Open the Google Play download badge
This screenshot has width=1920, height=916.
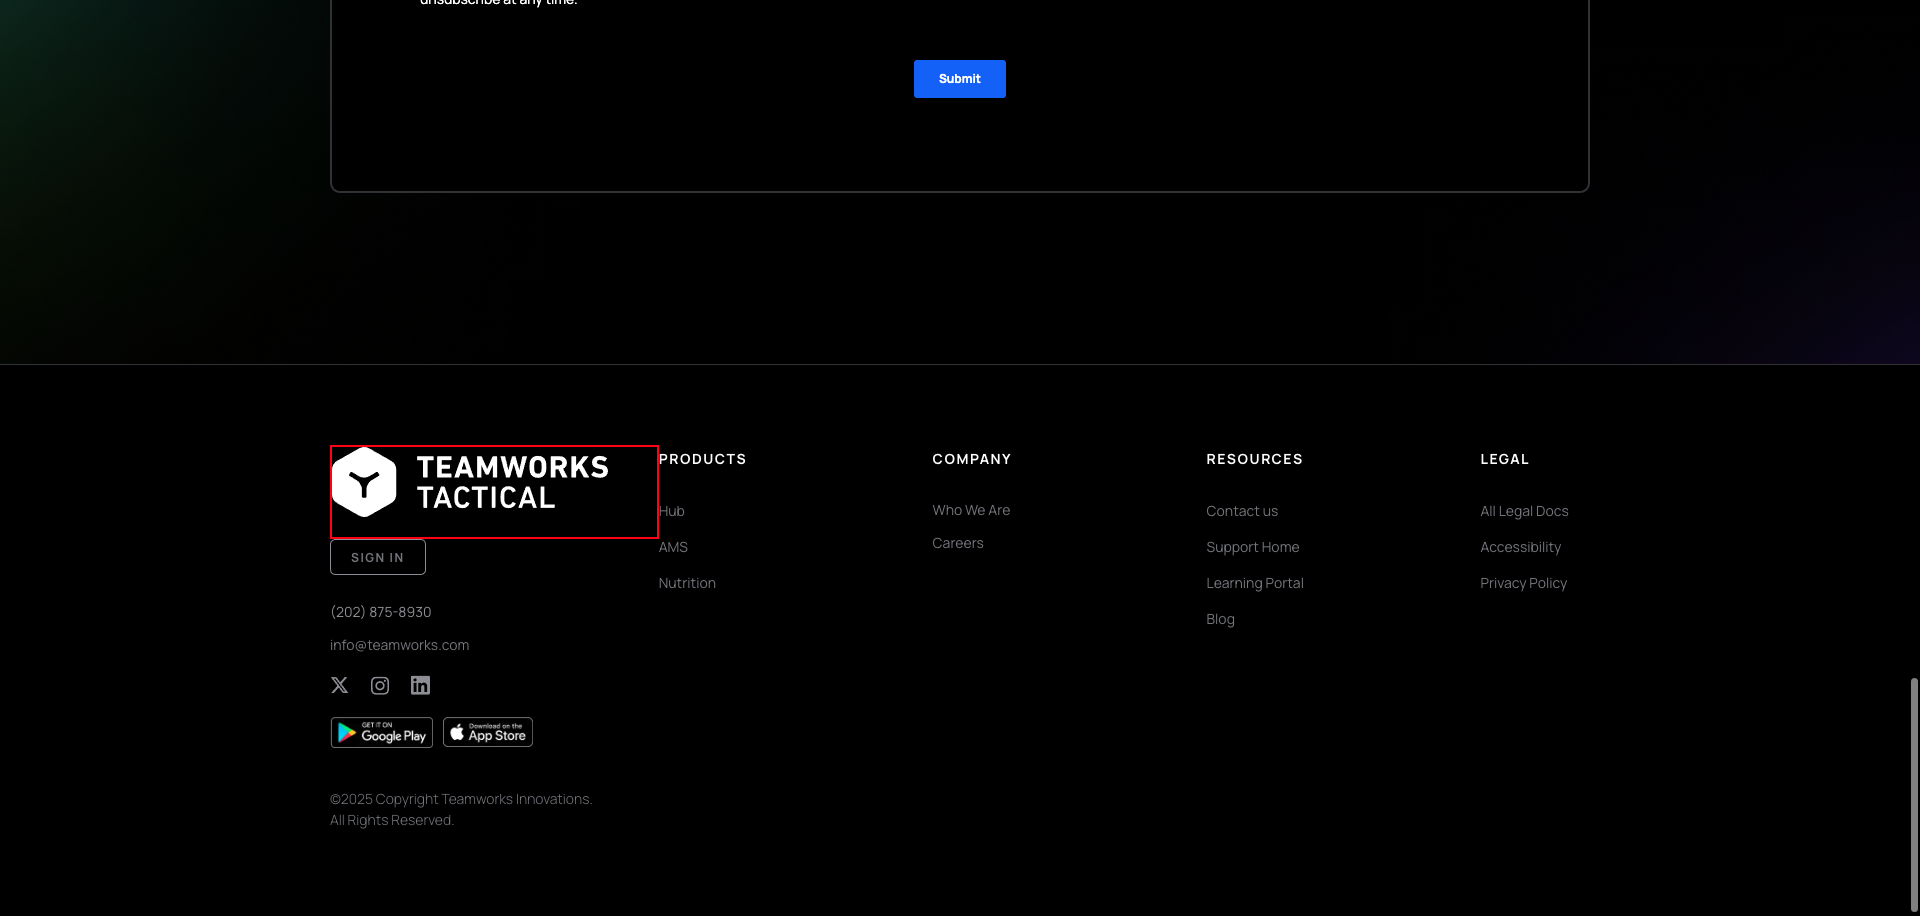[x=381, y=731]
